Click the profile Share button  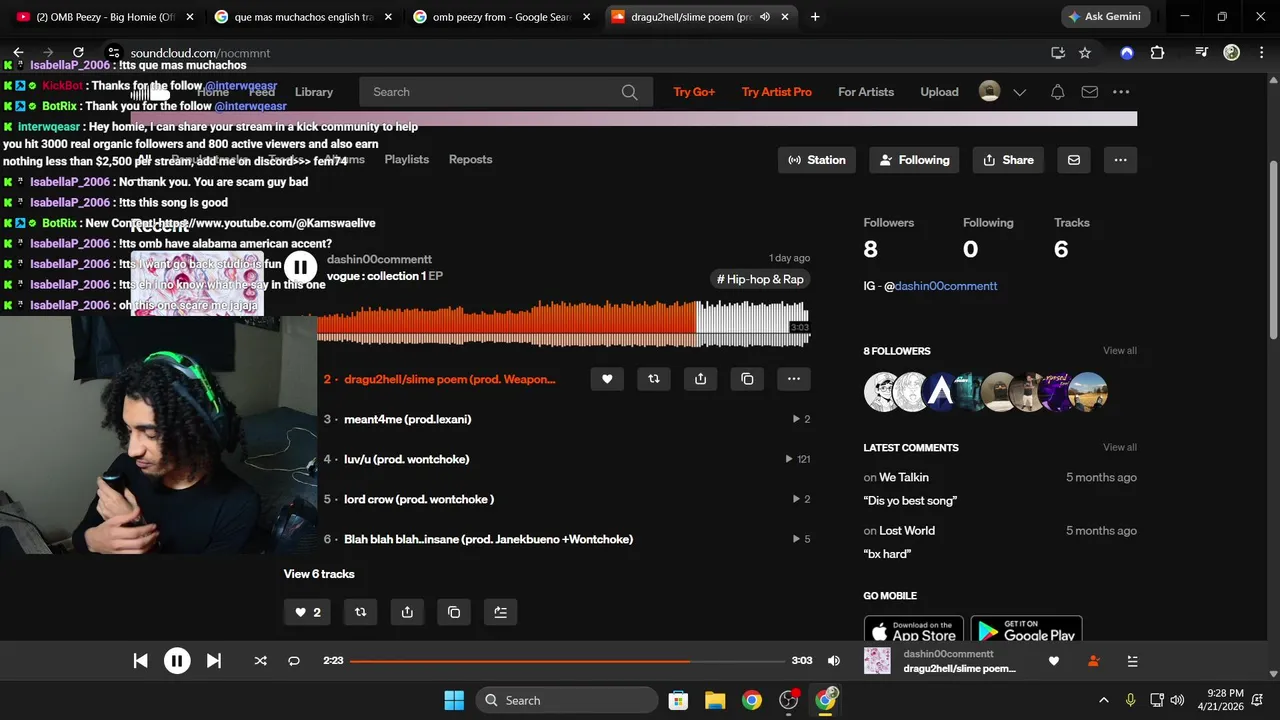point(1008,160)
